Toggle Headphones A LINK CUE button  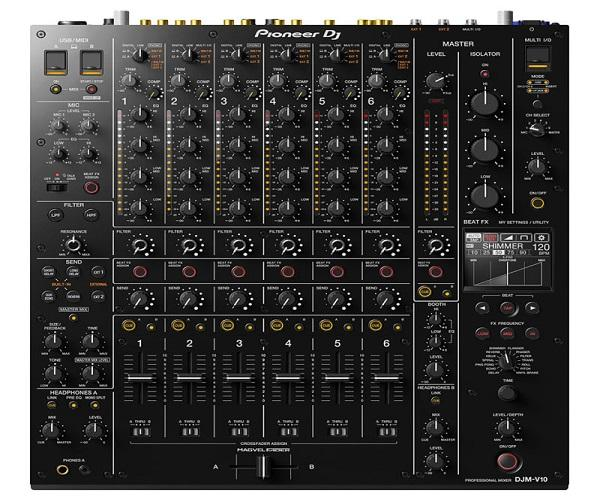point(52,405)
